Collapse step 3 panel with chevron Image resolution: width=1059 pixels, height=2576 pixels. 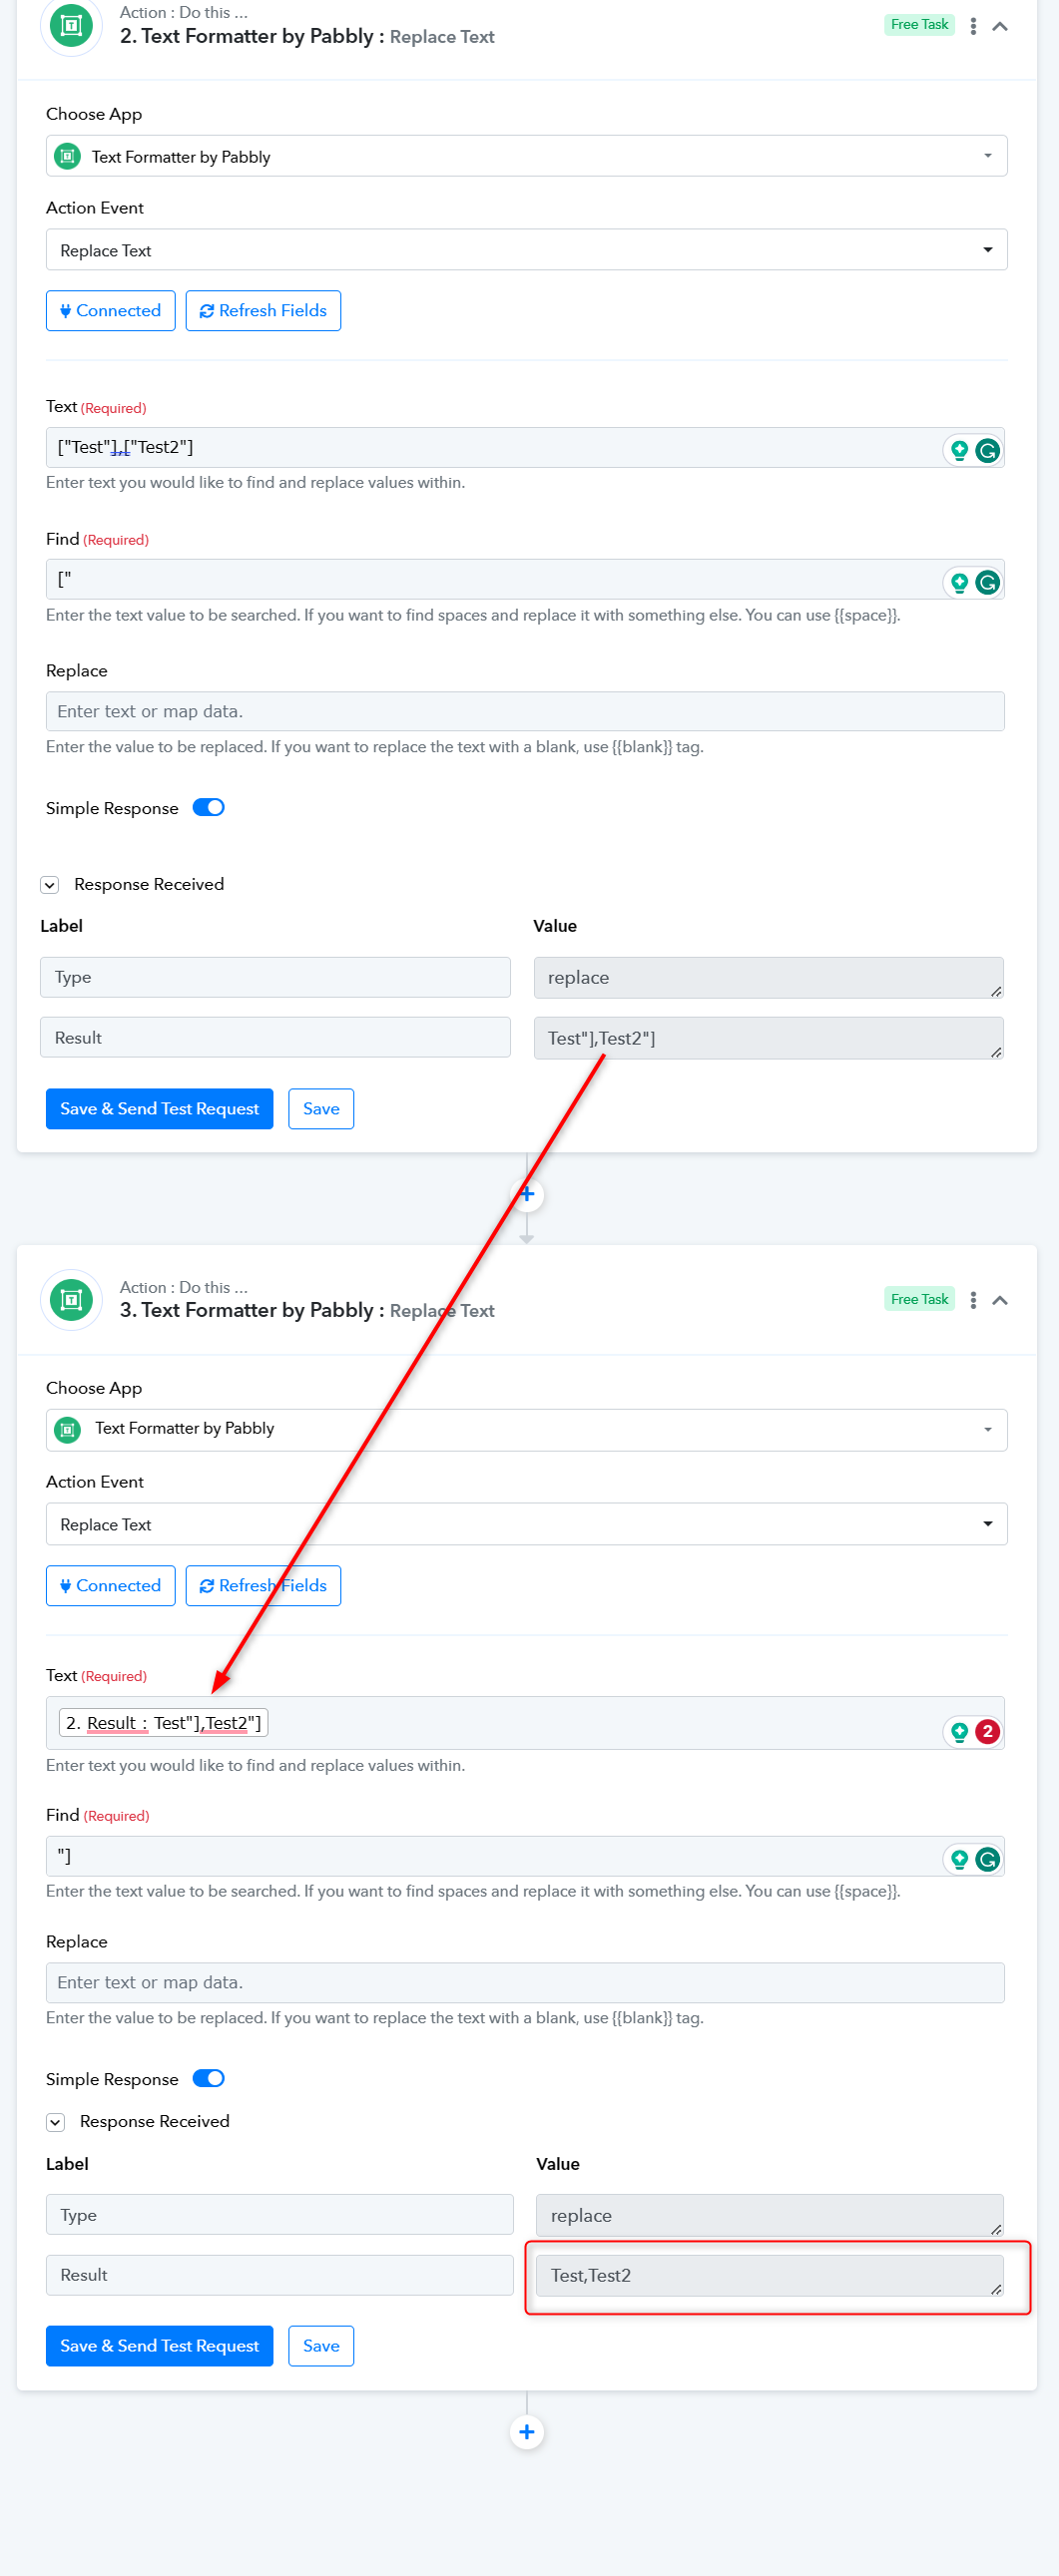[x=999, y=1300]
